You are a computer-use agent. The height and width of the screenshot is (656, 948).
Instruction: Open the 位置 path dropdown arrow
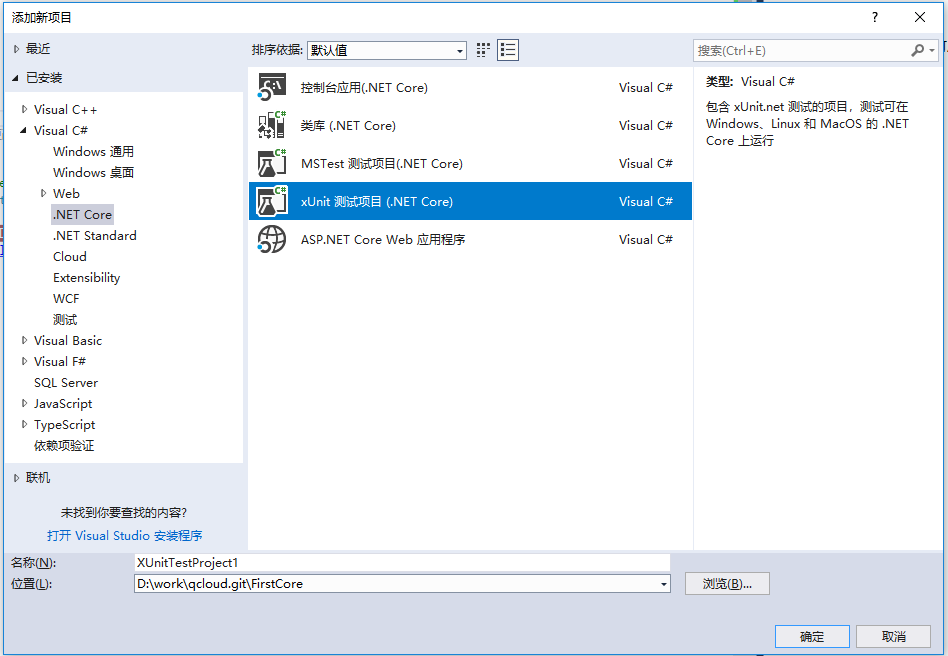click(x=664, y=584)
